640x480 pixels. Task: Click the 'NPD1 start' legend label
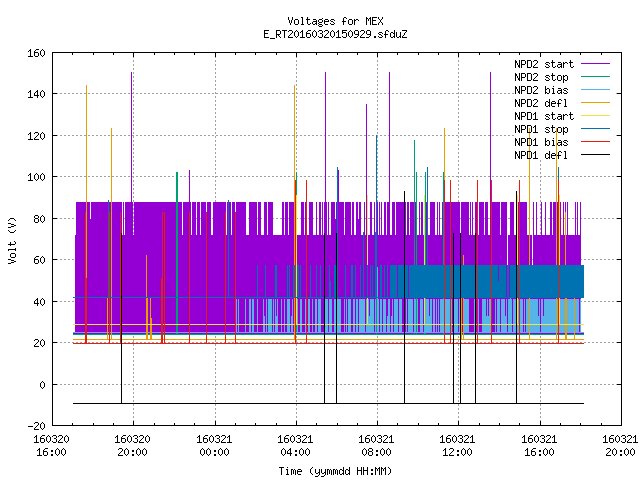click(x=544, y=116)
